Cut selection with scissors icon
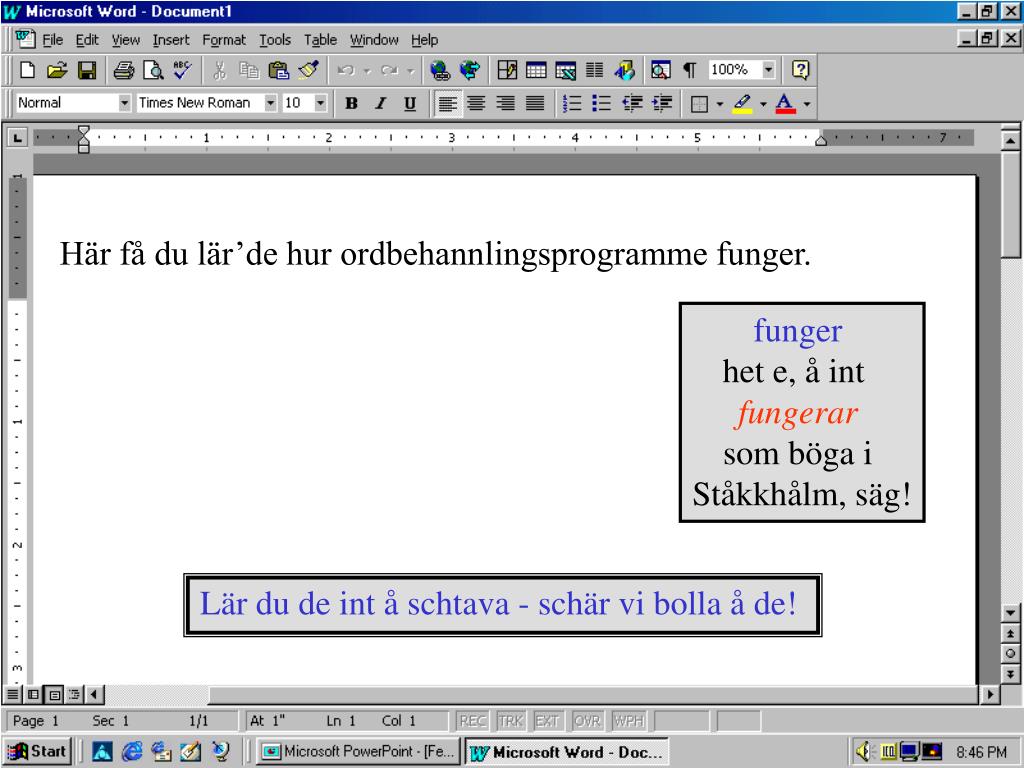This screenshot has width=1024, height=768. [x=219, y=69]
